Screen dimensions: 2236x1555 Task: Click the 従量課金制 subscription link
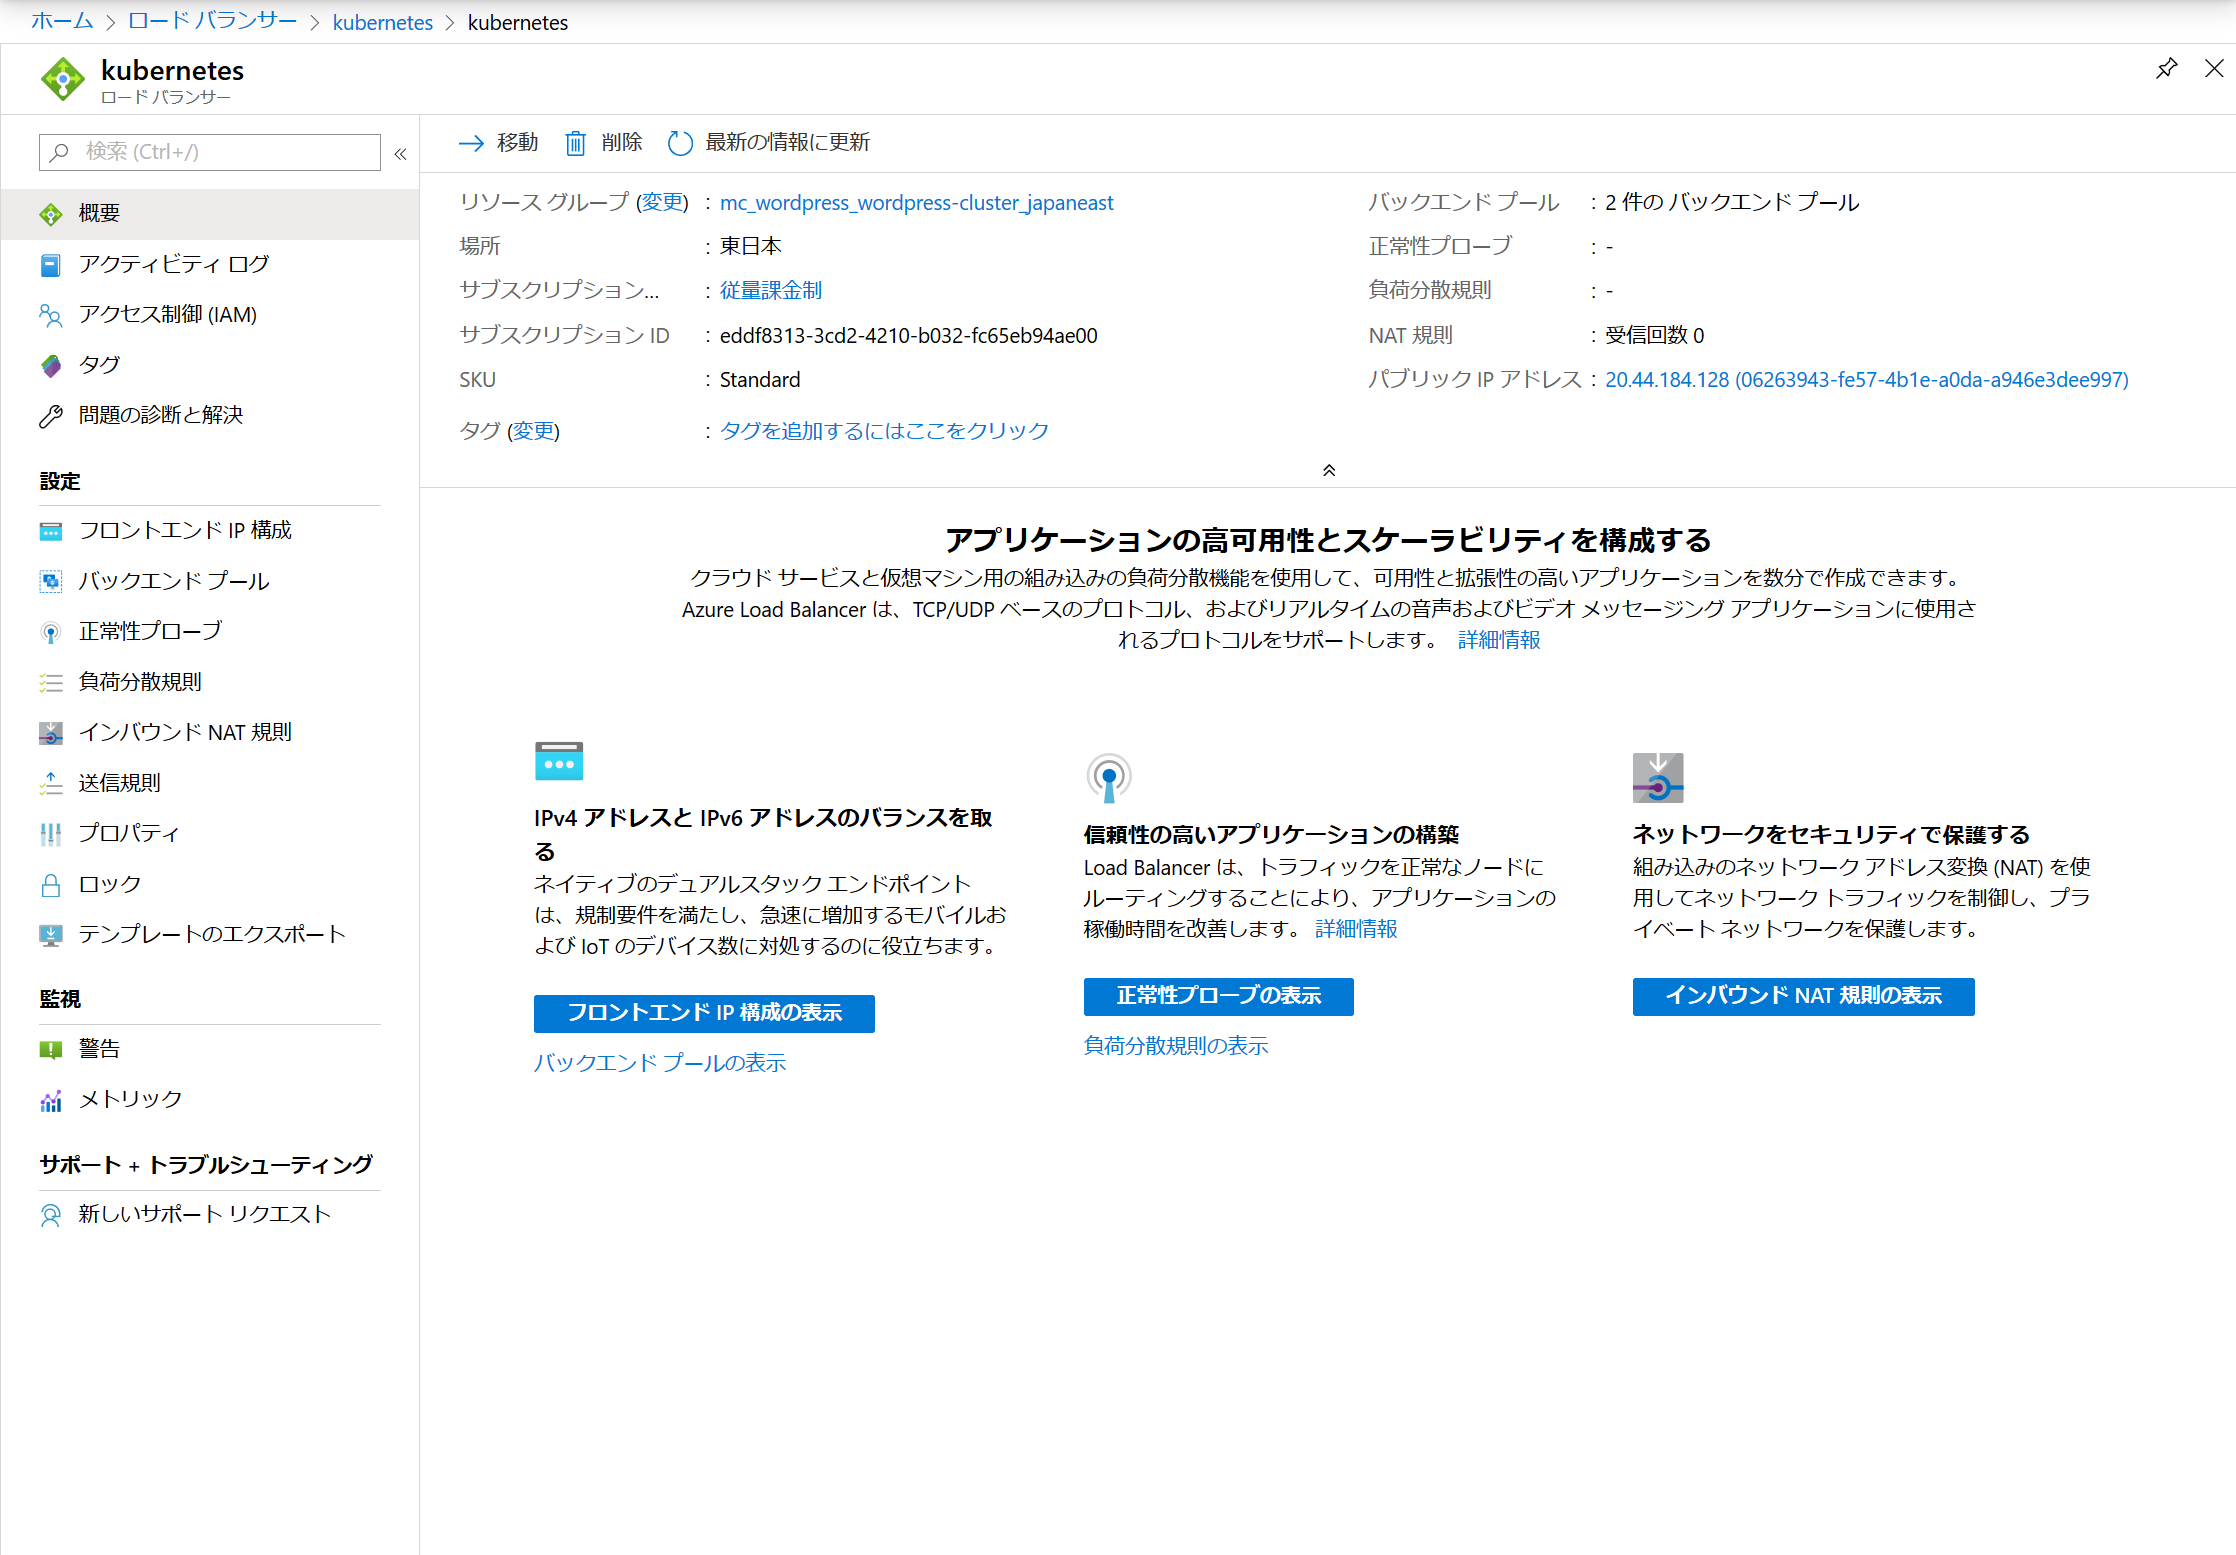pos(770,291)
